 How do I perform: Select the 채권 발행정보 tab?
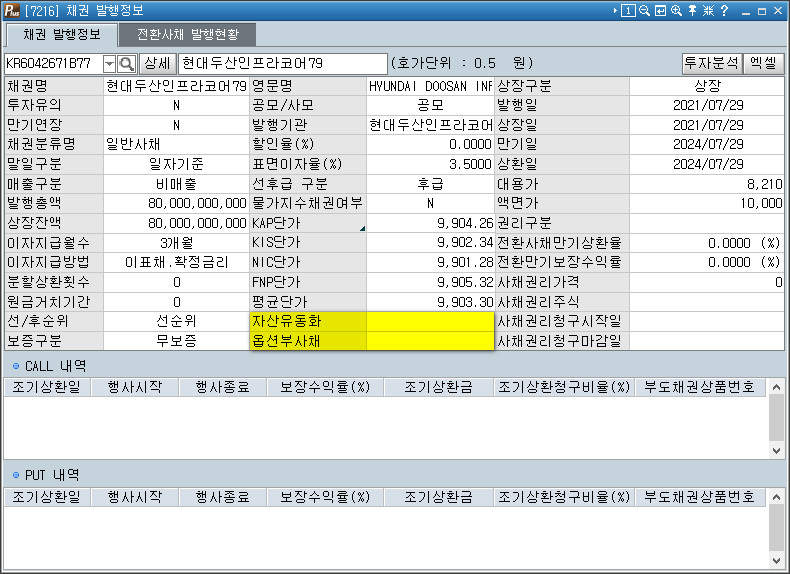[x=62, y=34]
